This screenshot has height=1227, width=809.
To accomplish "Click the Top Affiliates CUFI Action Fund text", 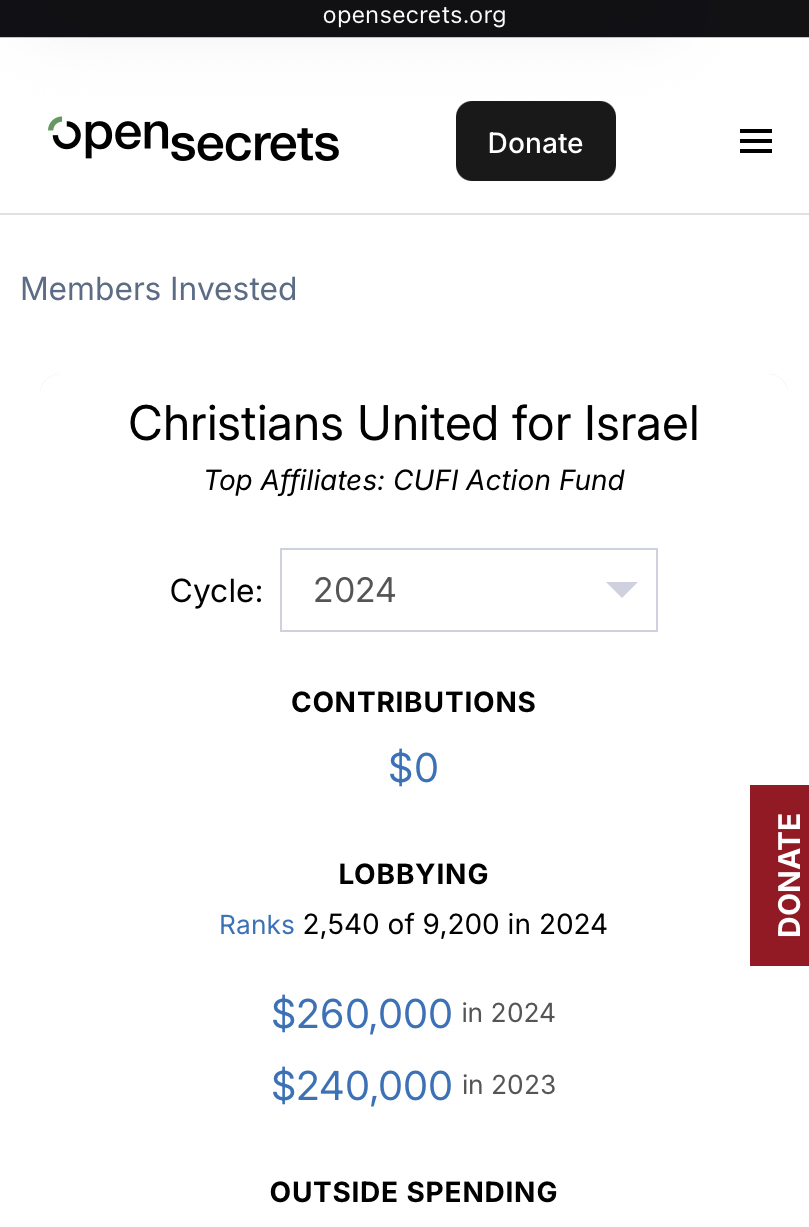I will tap(414, 480).
